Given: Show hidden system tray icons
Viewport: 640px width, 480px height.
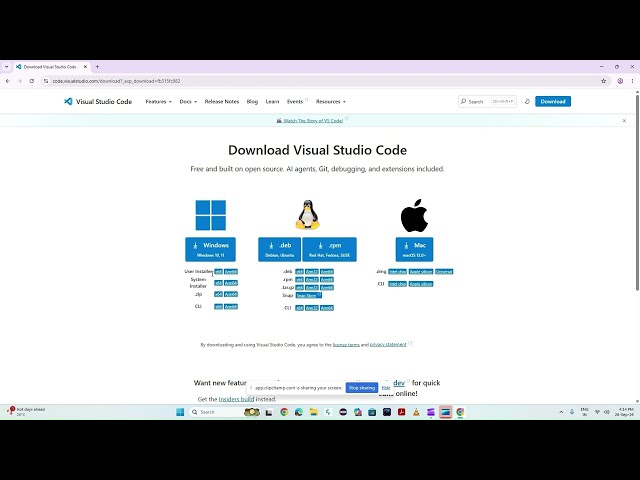Looking at the screenshot, I should (x=561, y=412).
